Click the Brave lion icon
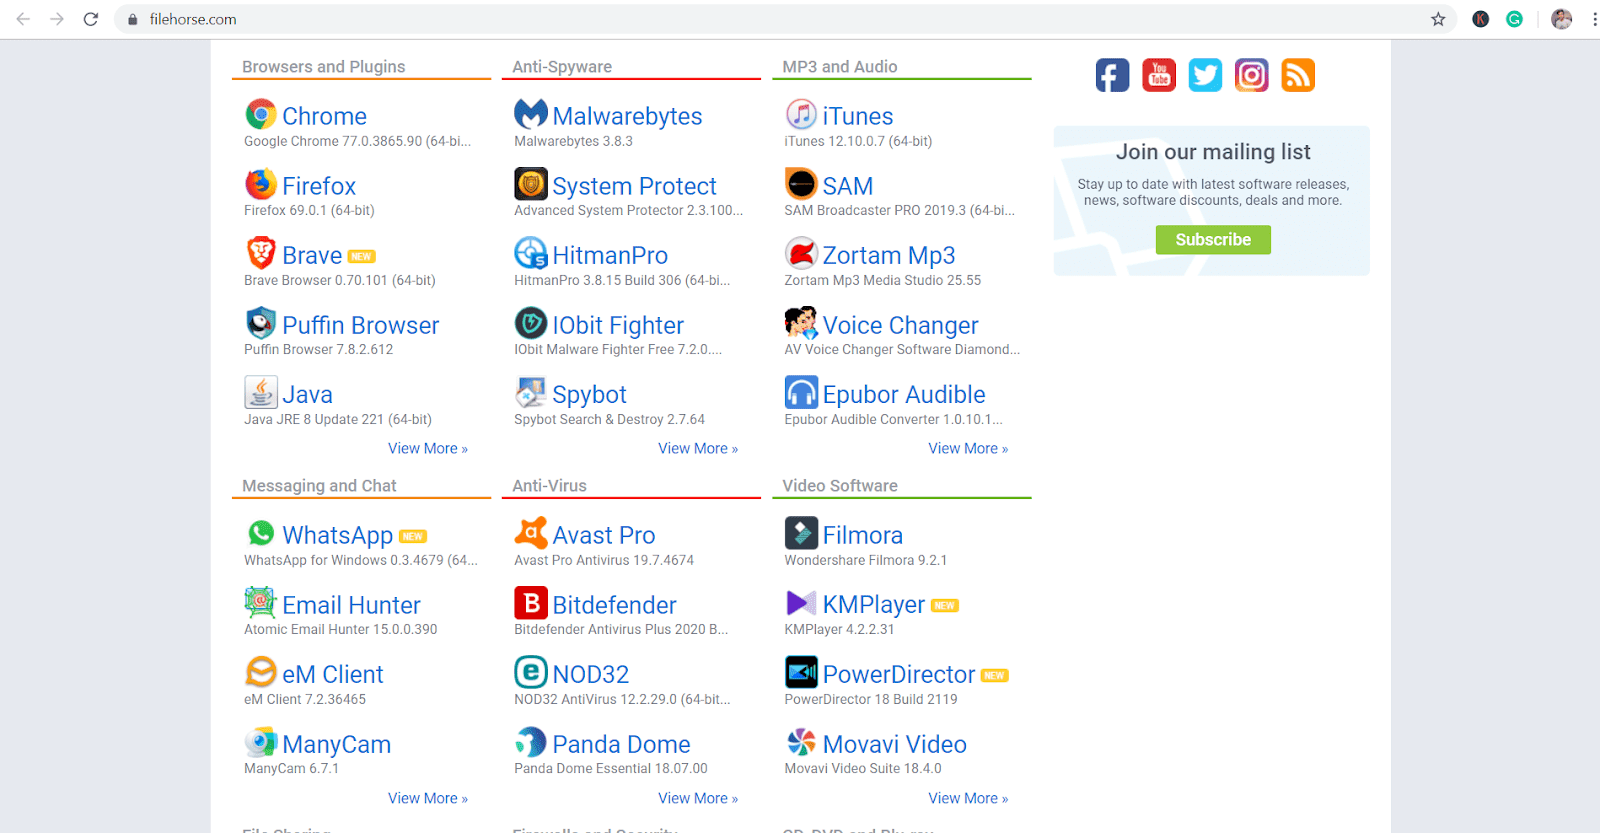The image size is (1600, 833). coord(261,253)
